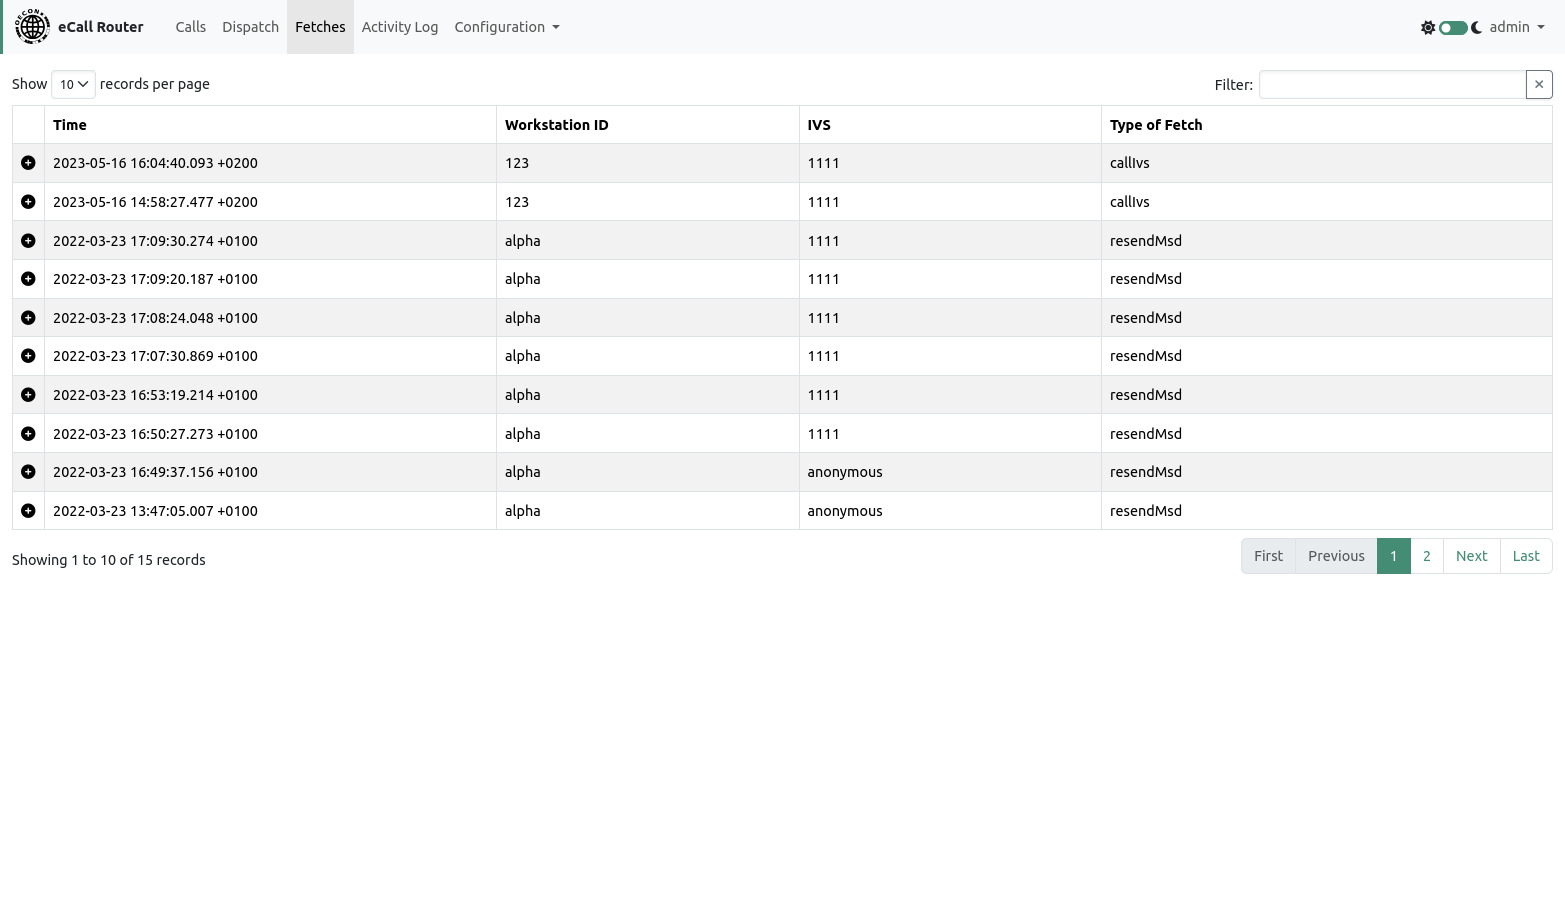Image resolution: width=1565 pixels, height=910 pixels.
Task: Expand details of 2023-05-16 14:58:27.477 entry
Action: pos(28,202)
